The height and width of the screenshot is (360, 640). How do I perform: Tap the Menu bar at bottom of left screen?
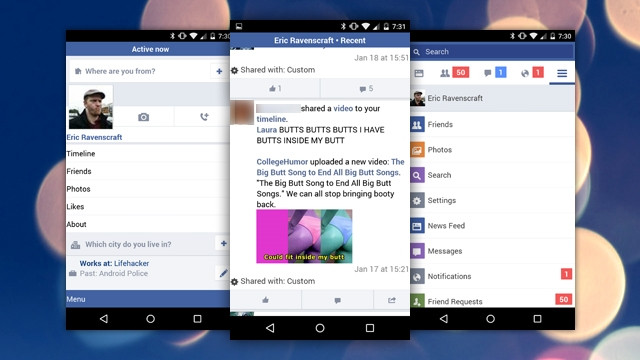coord(148,299)
